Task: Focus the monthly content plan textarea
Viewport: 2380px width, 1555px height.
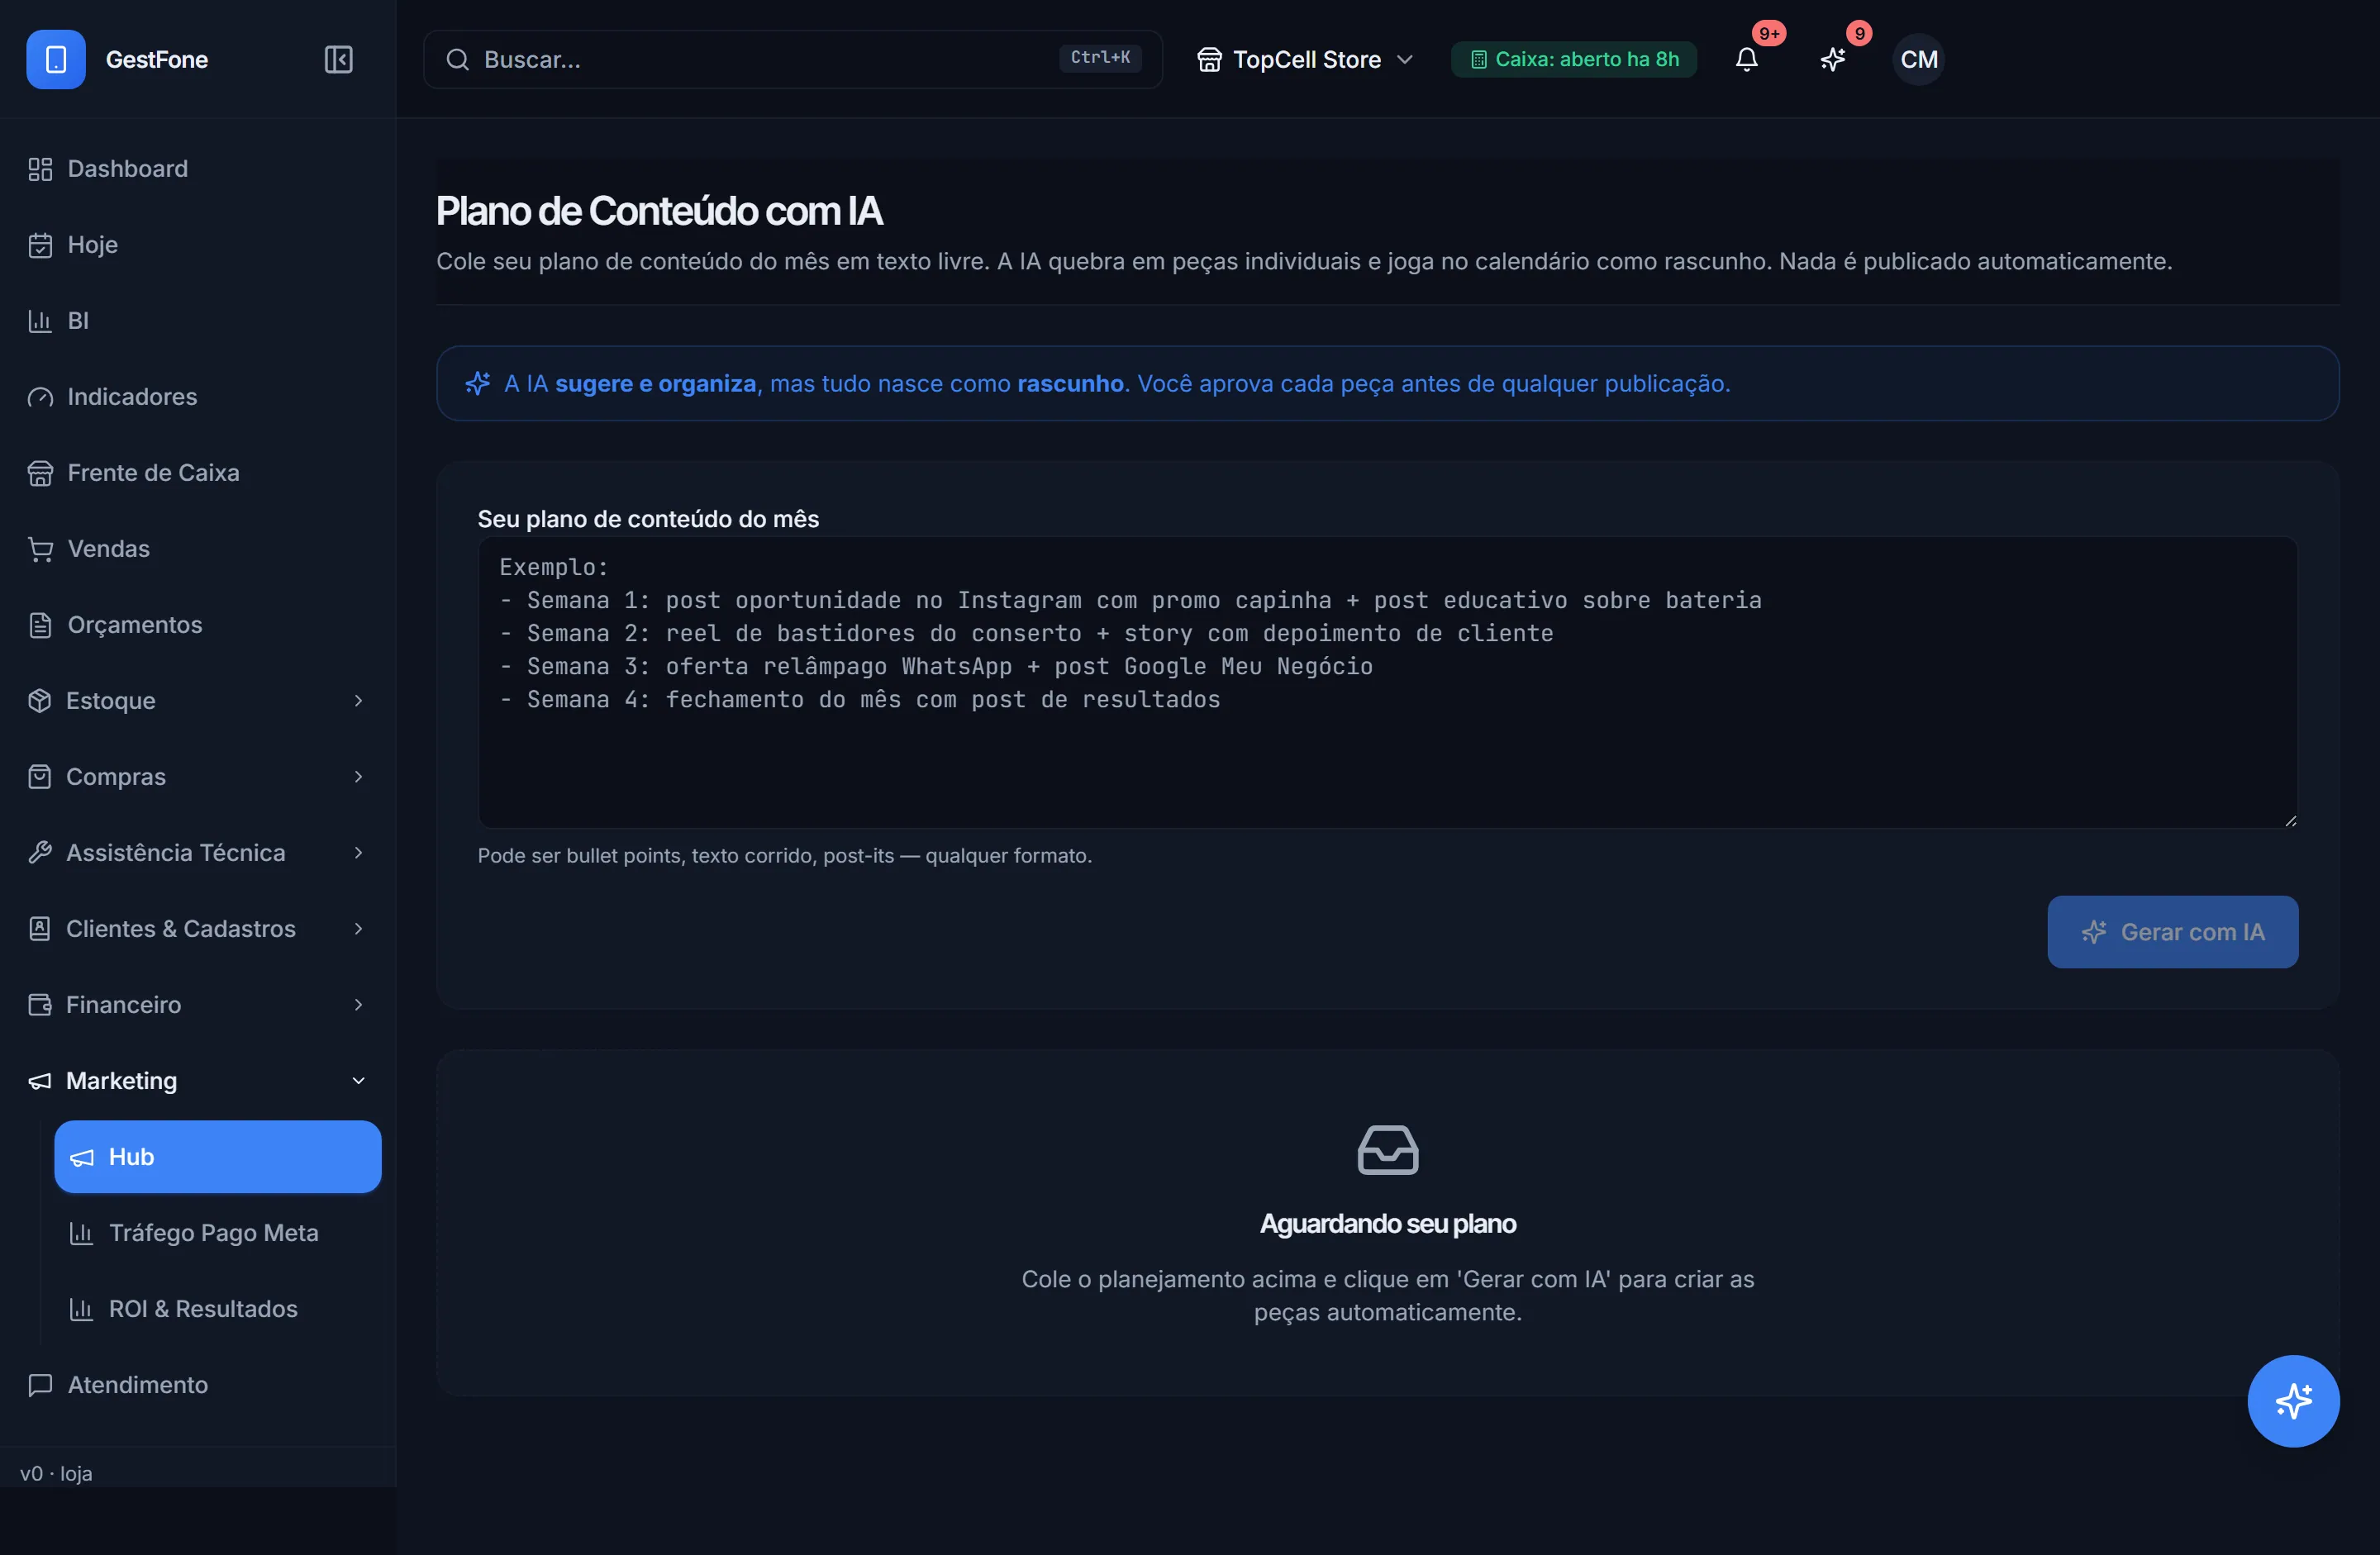Action: point(1387,682)
